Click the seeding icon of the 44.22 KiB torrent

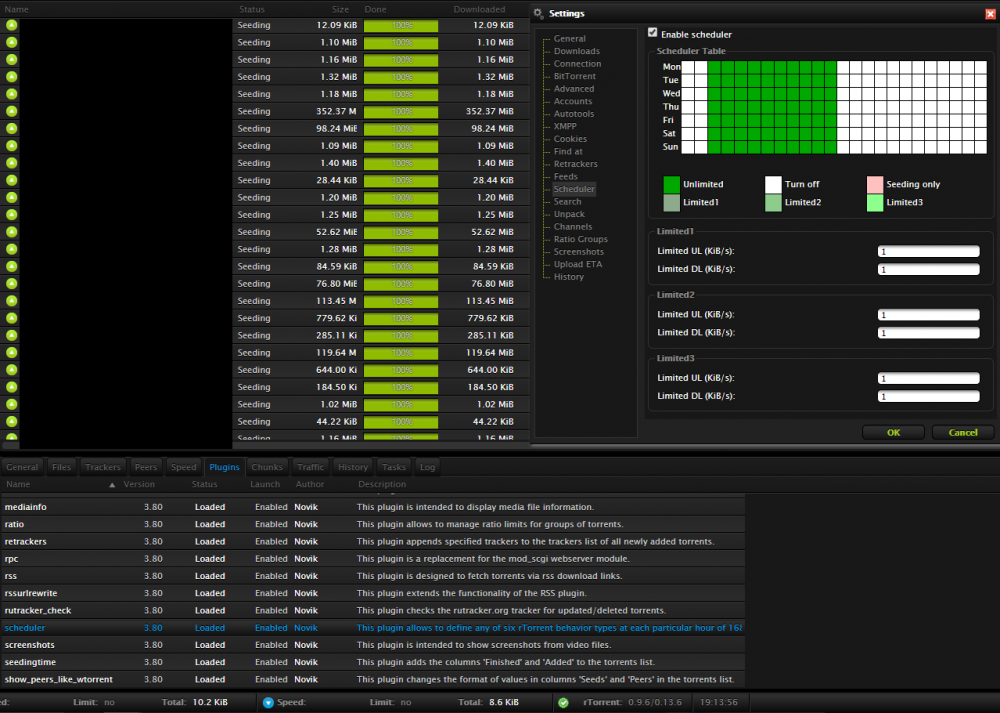point(11,421)
